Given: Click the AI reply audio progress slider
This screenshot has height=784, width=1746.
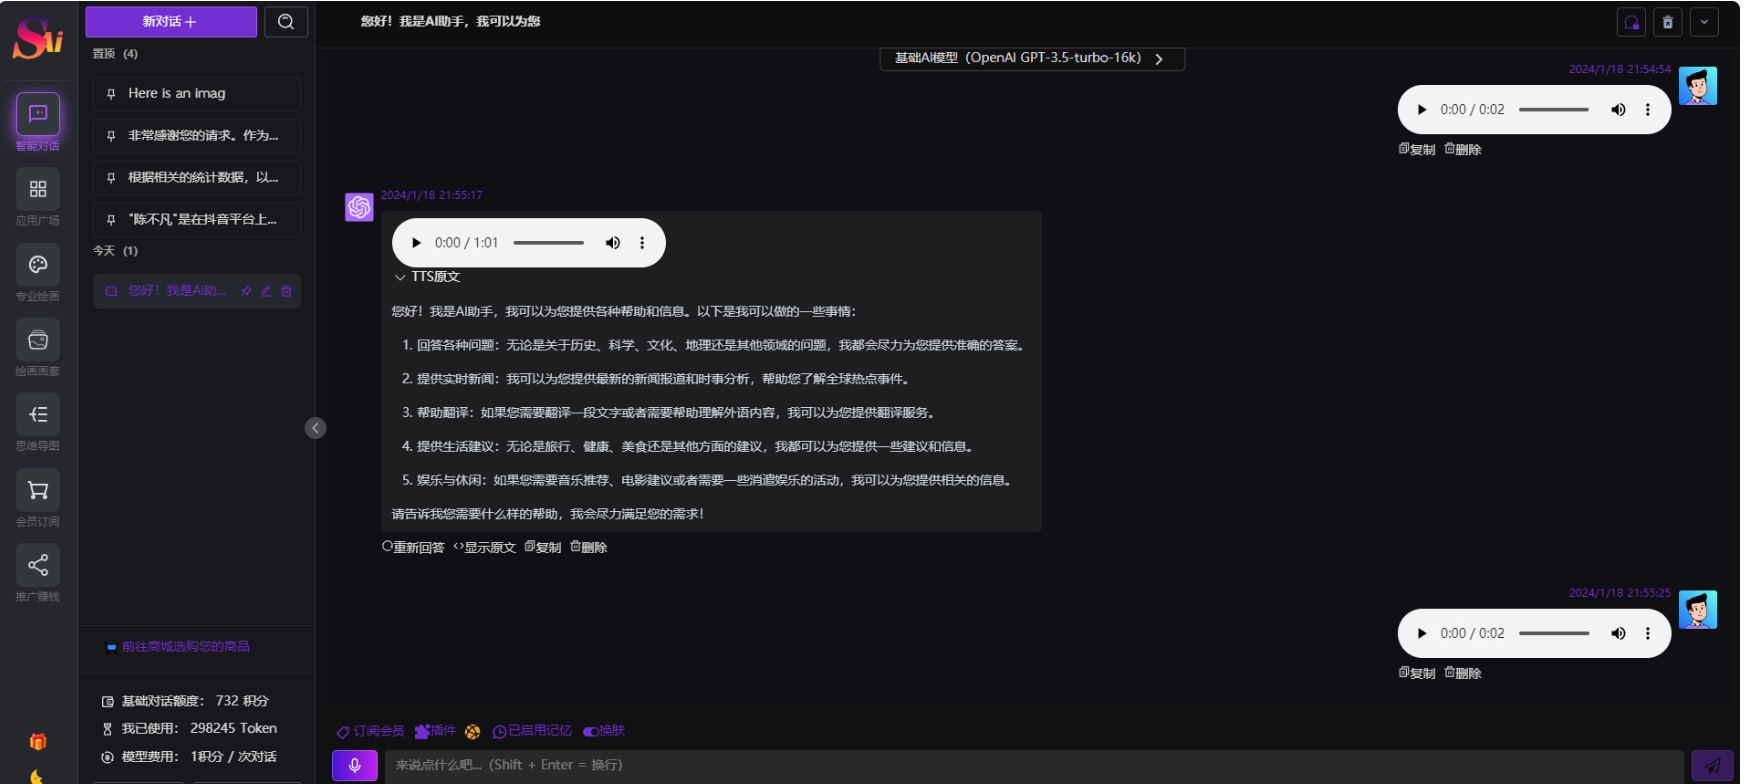Looking at the screenshot, I should [548, 243].
